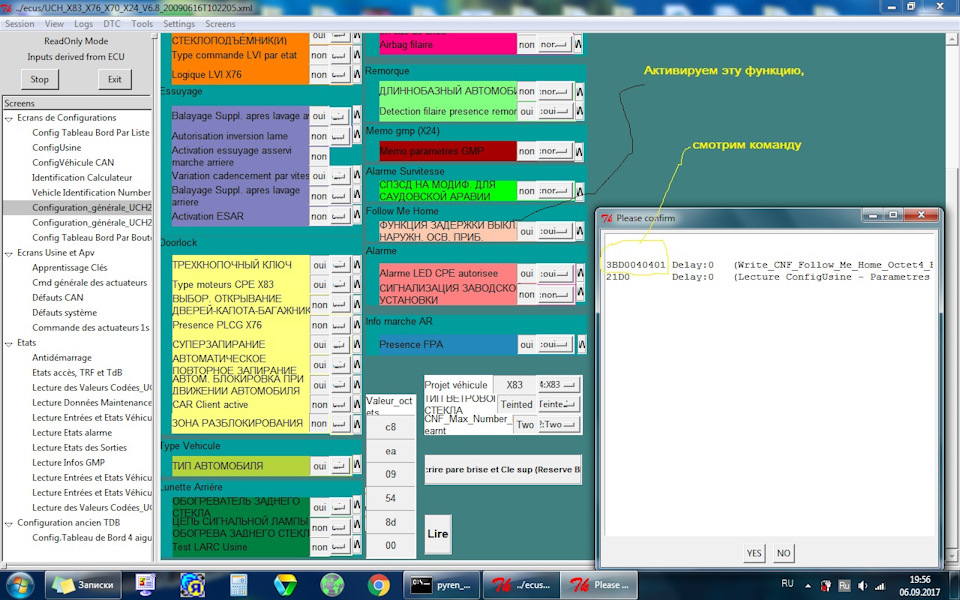Screen dimensions: 960x600
Task: Launch the calculator from the taskbar
Action: point(239,585)
